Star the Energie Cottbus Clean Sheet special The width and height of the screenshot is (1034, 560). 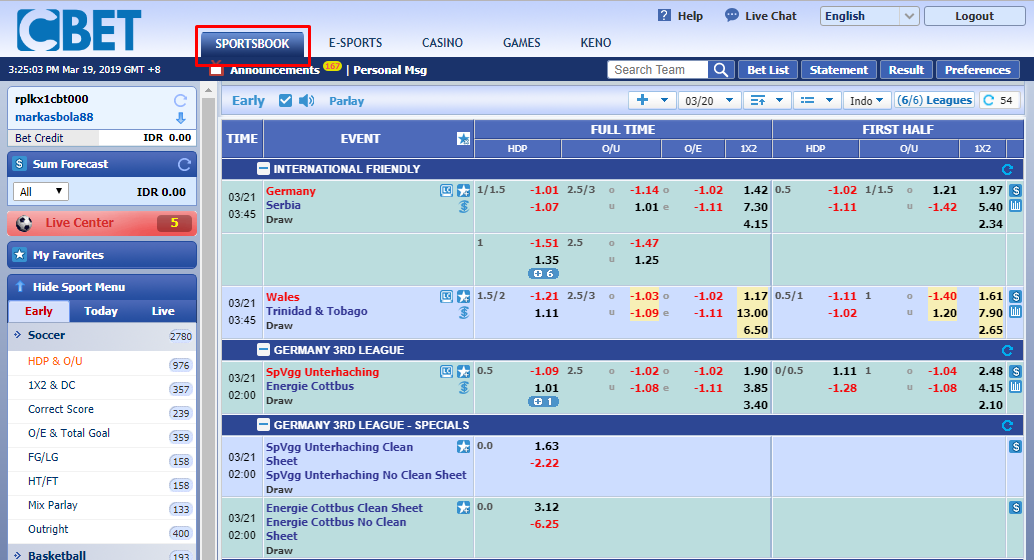[464, 508]
